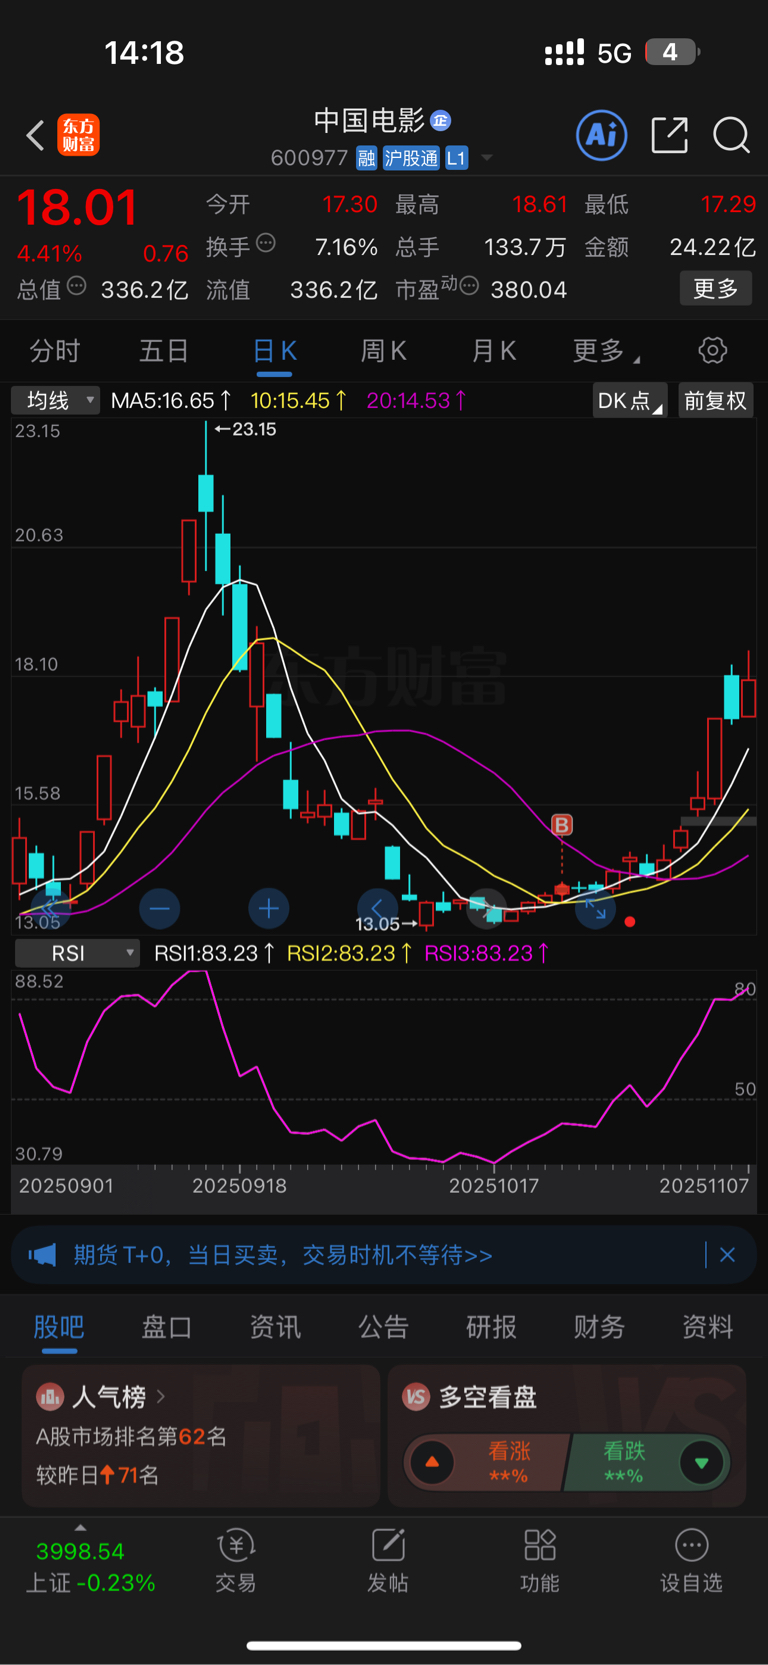Go back with the left chevron

tap(36, 135)
